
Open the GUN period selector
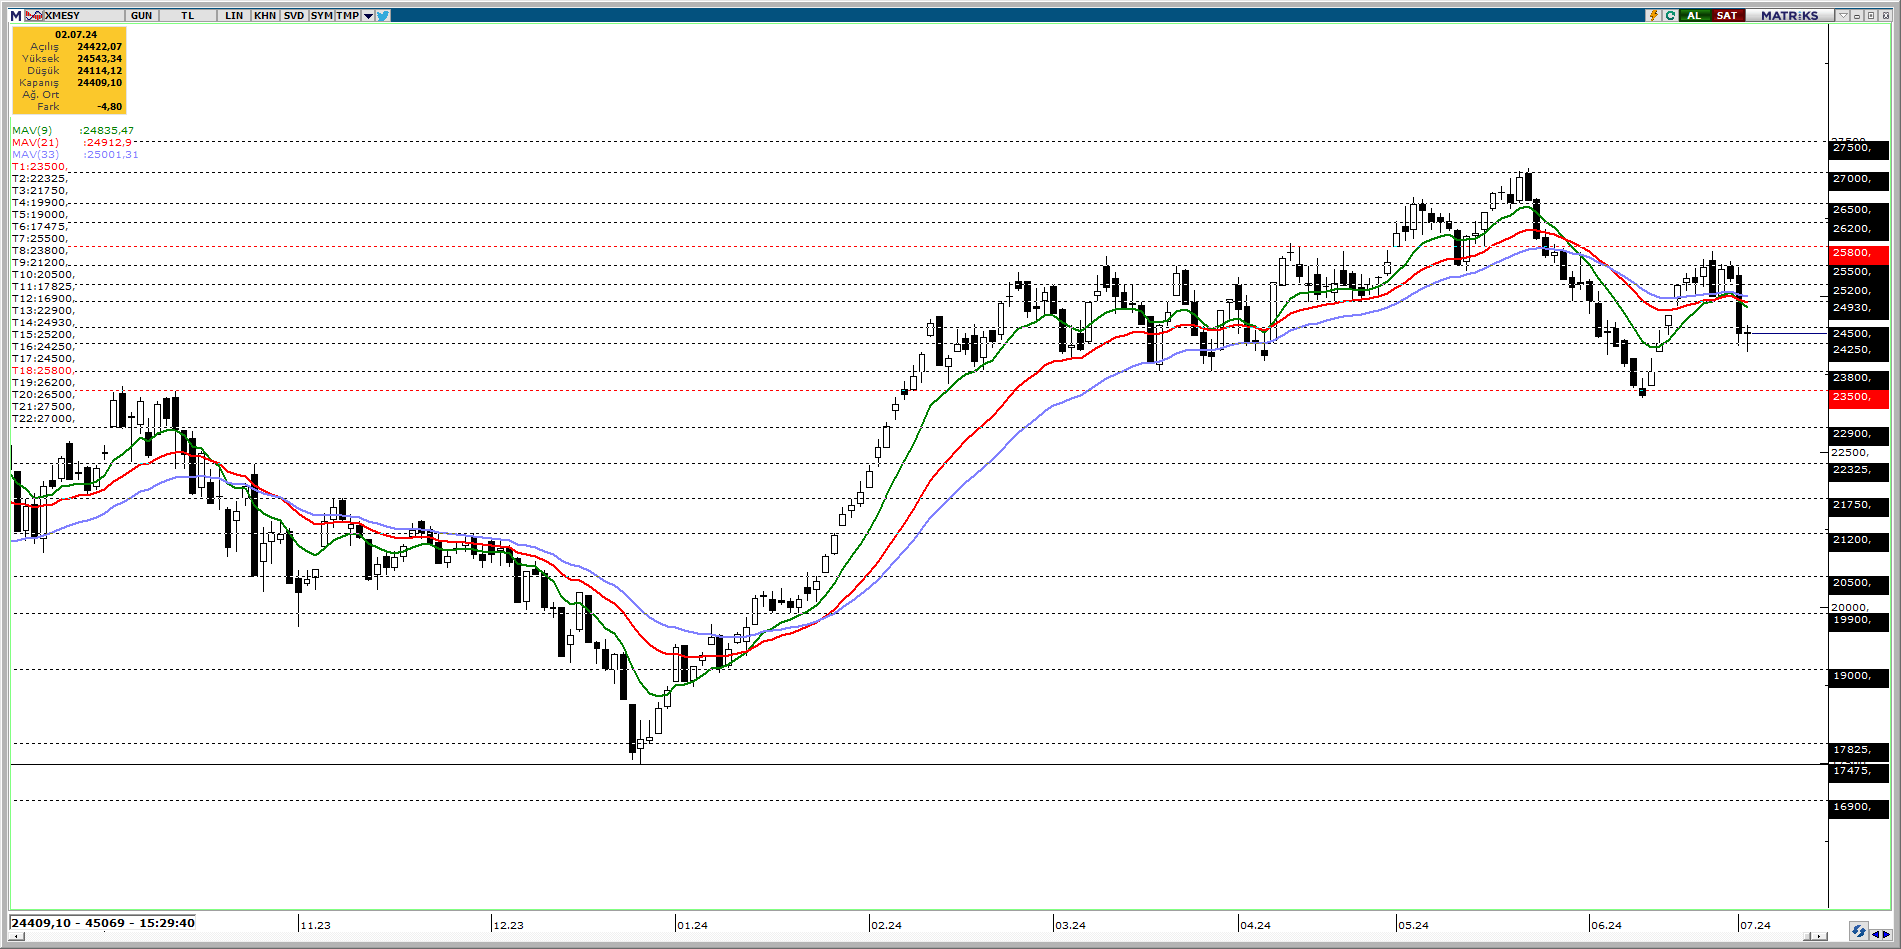click(x=142, y=15)
